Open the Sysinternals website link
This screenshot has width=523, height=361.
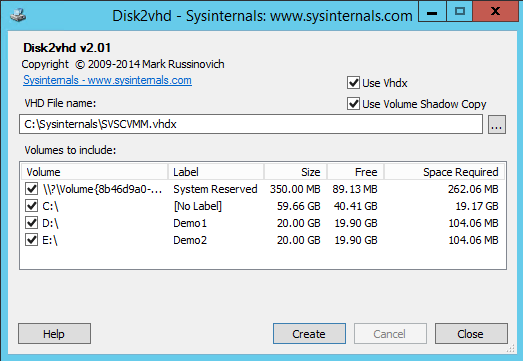tap(107, 80)
